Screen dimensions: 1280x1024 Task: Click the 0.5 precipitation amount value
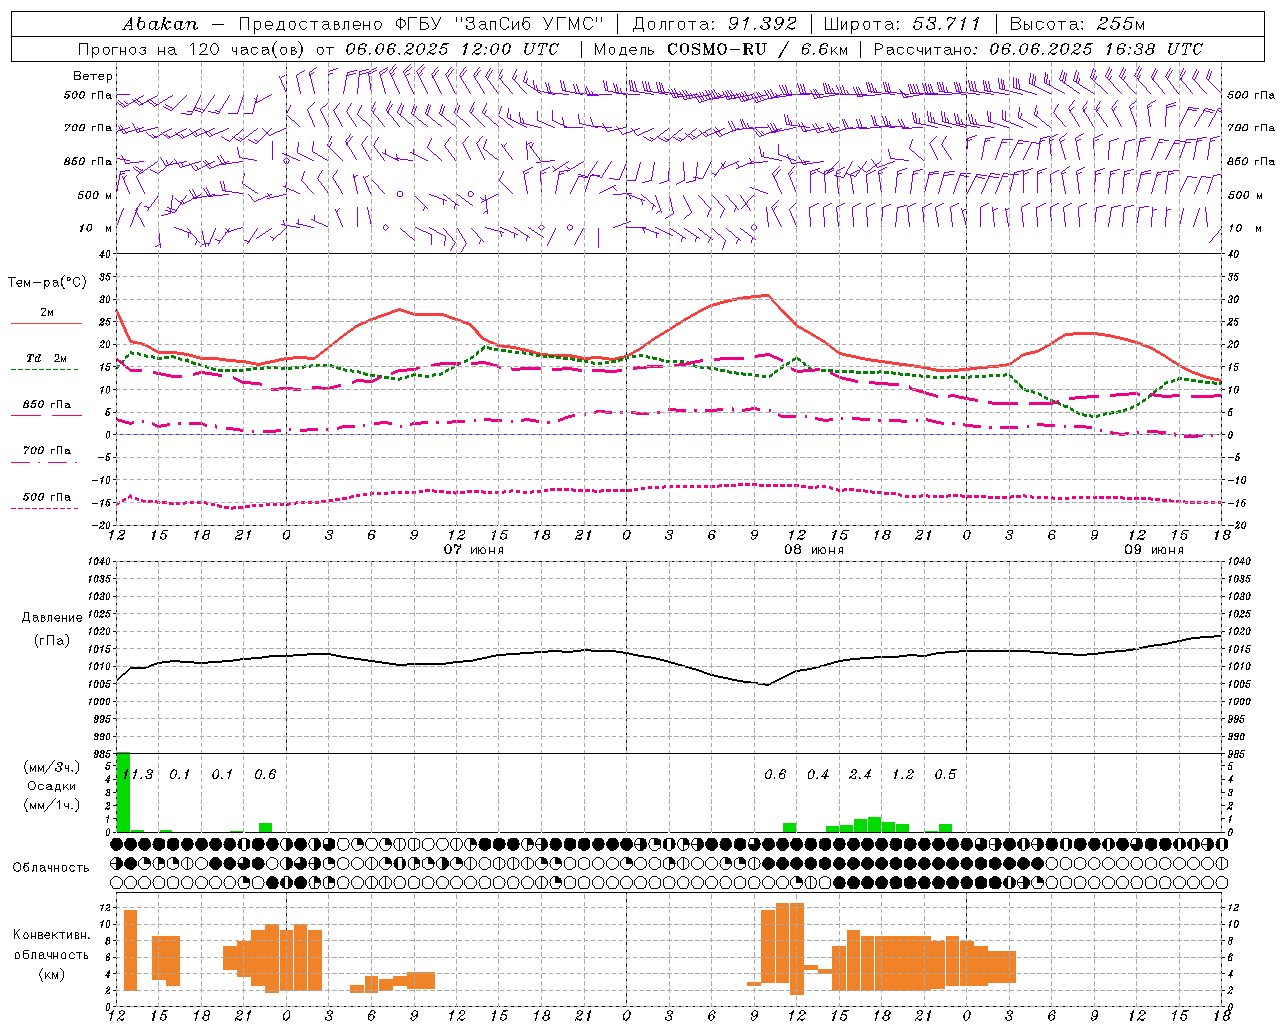[x=945, y=774]
